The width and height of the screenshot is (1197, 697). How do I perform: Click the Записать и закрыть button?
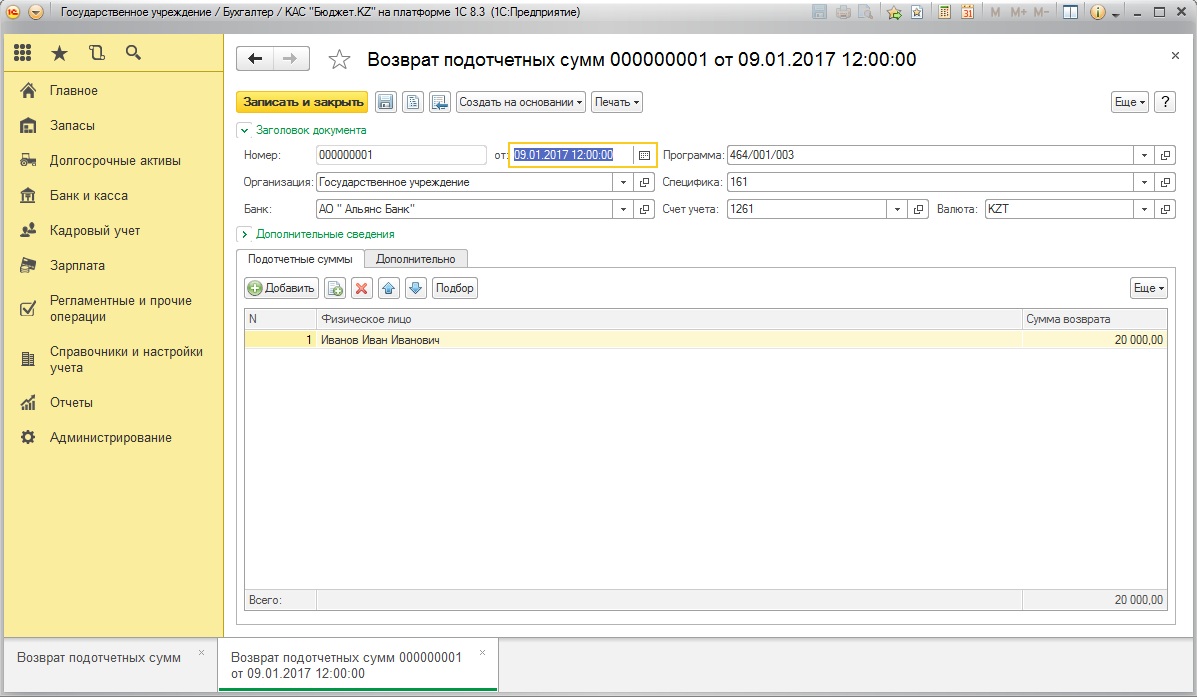point(302,102)
